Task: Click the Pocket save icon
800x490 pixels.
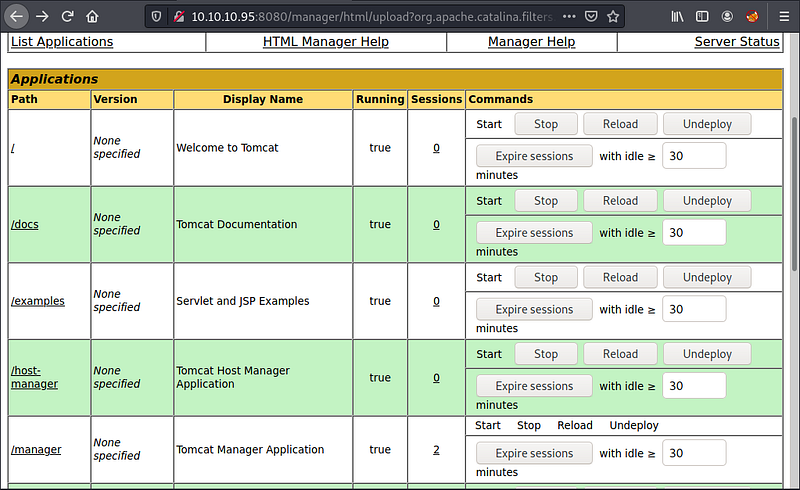Action: [591, 17]
